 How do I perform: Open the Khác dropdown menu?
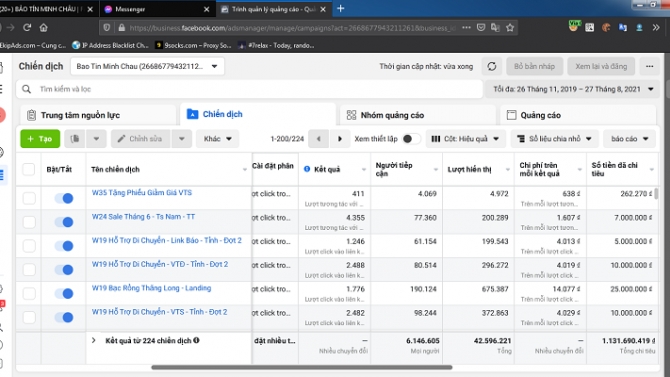click(x=217, y=138)
